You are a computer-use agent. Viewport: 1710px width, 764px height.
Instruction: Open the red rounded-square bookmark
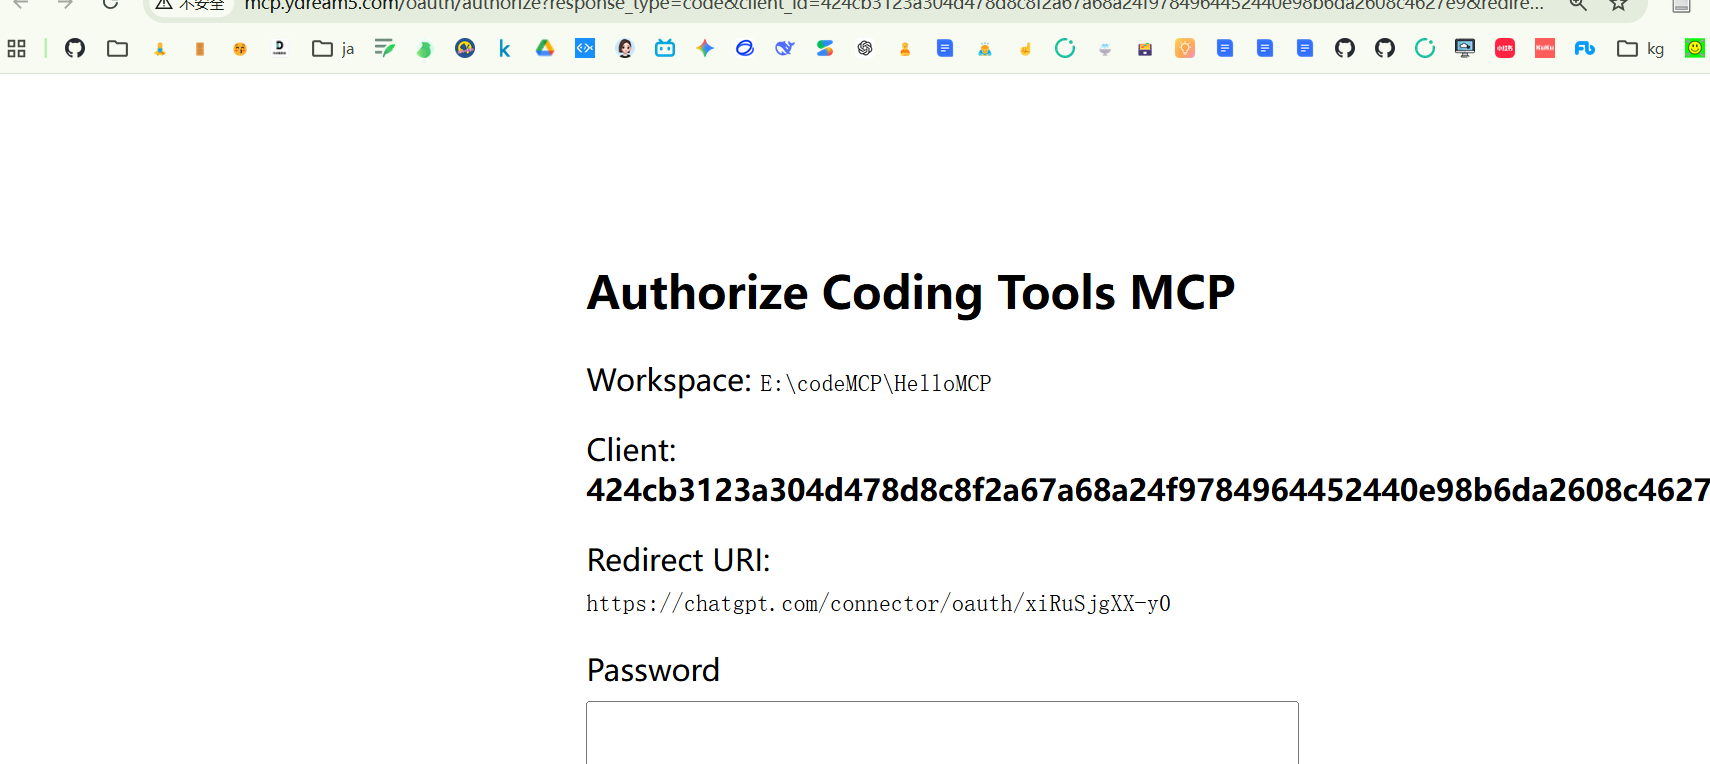tap(1505, 48)
